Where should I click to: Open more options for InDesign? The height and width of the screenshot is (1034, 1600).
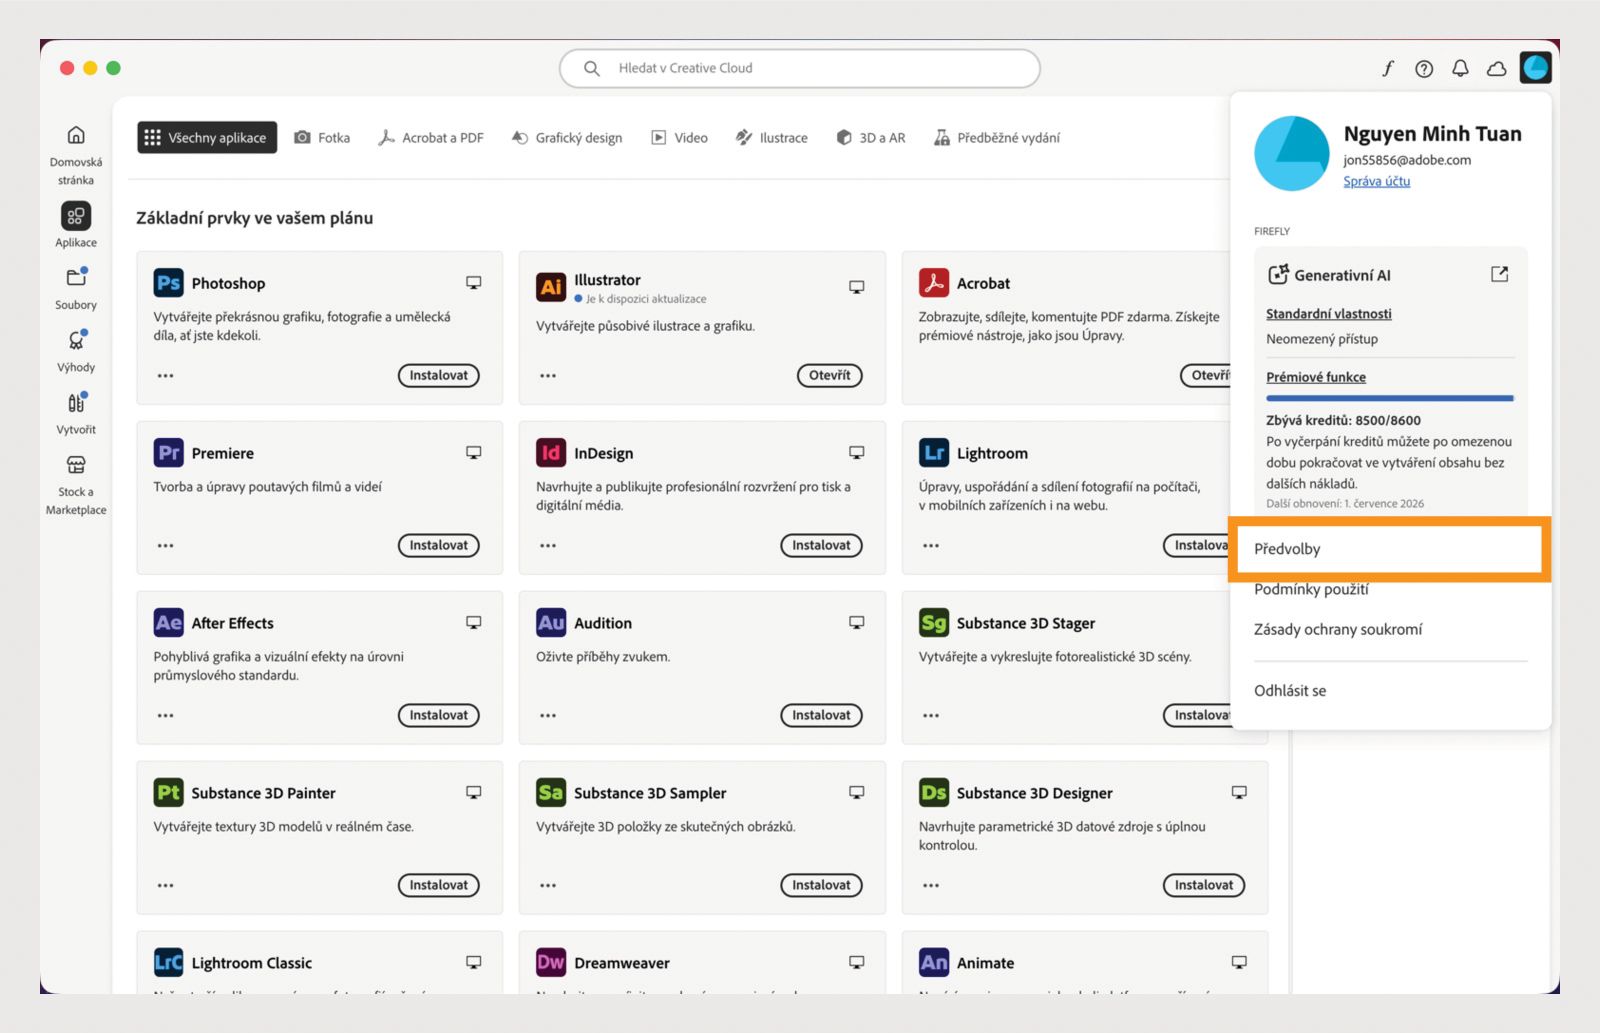click(x=548, y=546)
